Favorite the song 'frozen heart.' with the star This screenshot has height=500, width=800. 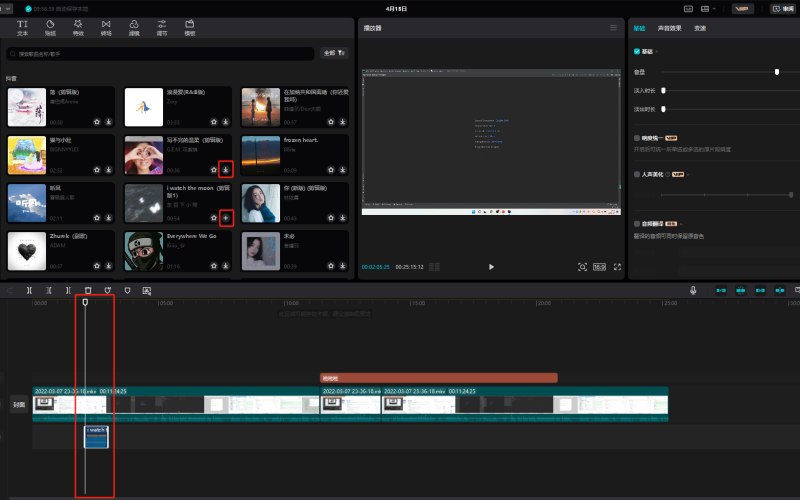pos(331,170)
